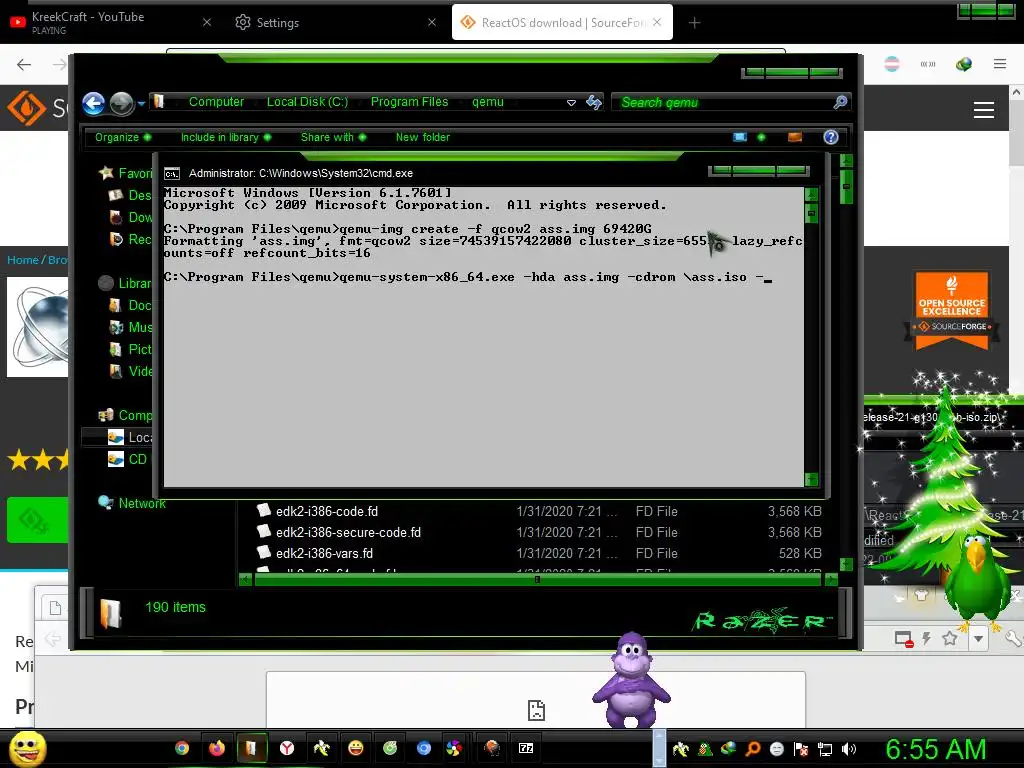Screen dimensions: 1024x768
Task: Select Computer in the address breadcrumb
Action: (x=216, y=102)
